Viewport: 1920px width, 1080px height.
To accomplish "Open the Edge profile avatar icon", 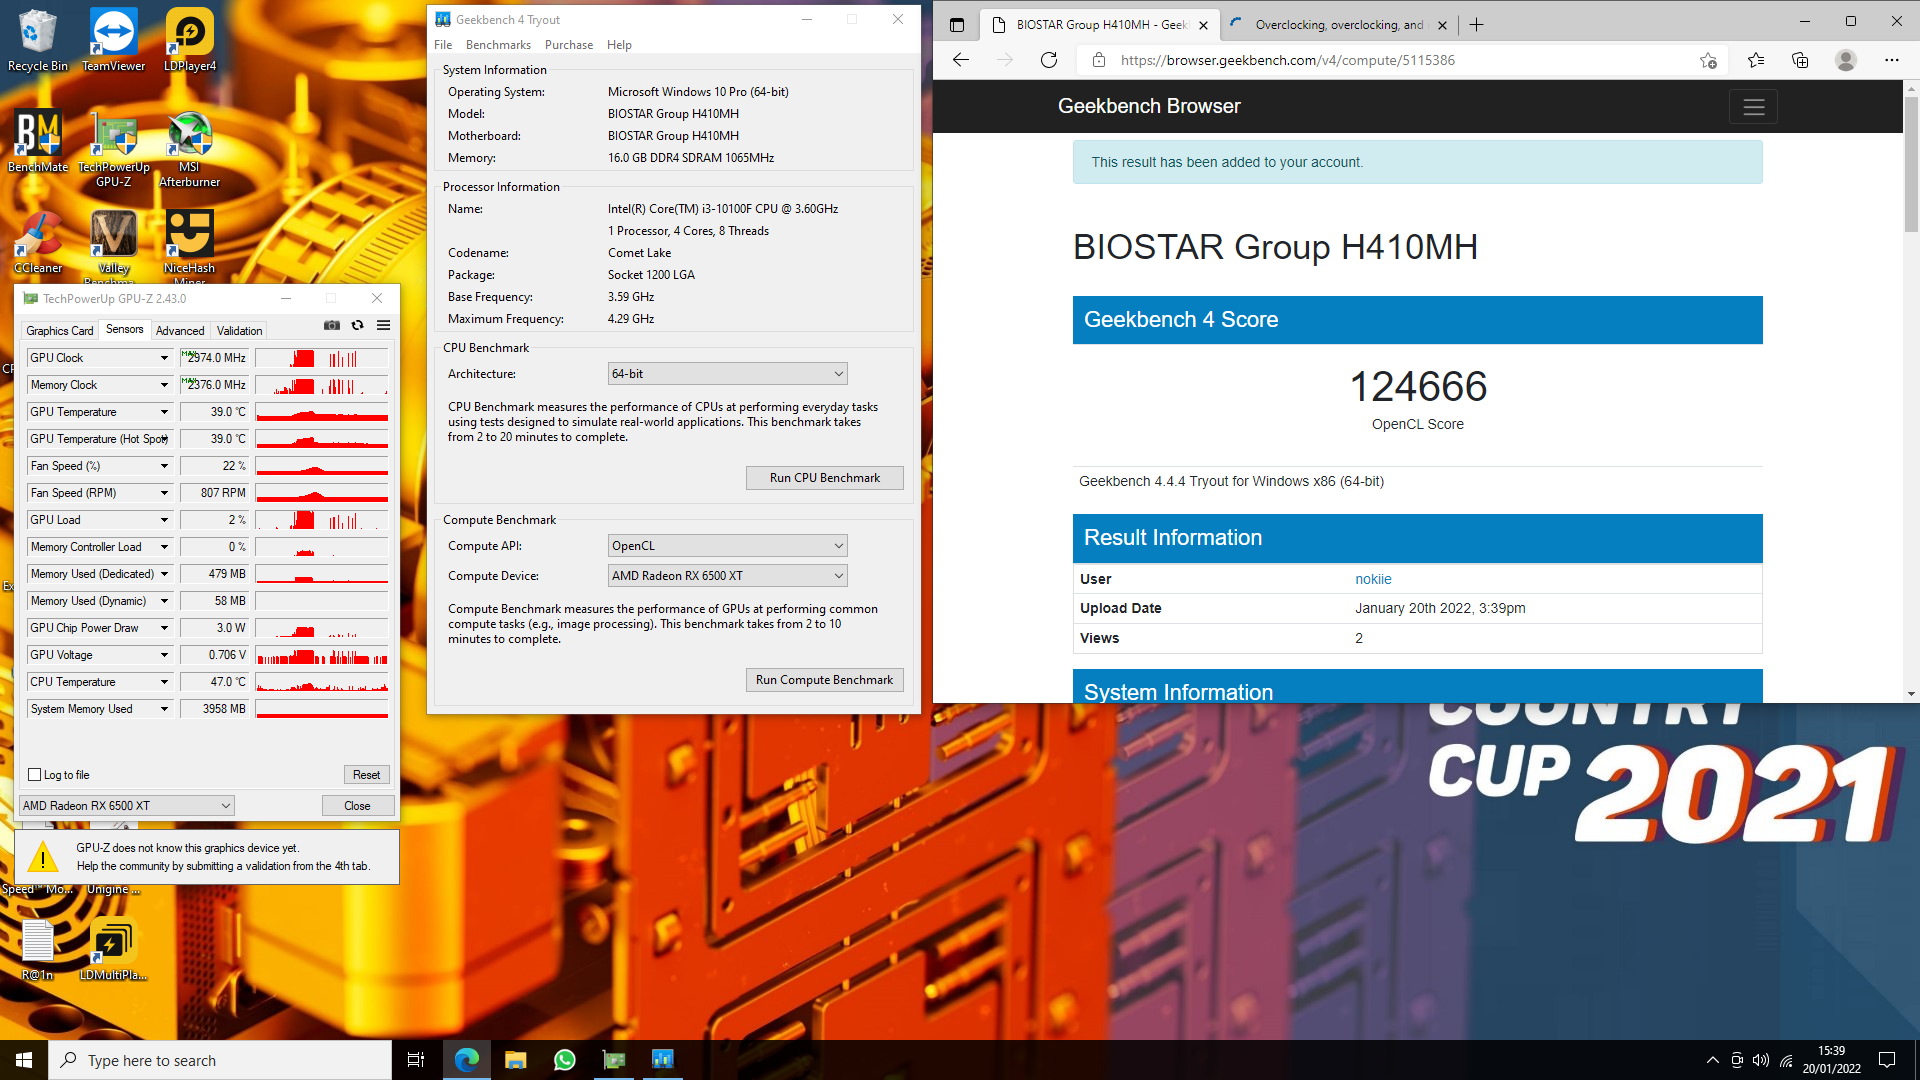I will pyautogui.click(x=1846, y=60).
